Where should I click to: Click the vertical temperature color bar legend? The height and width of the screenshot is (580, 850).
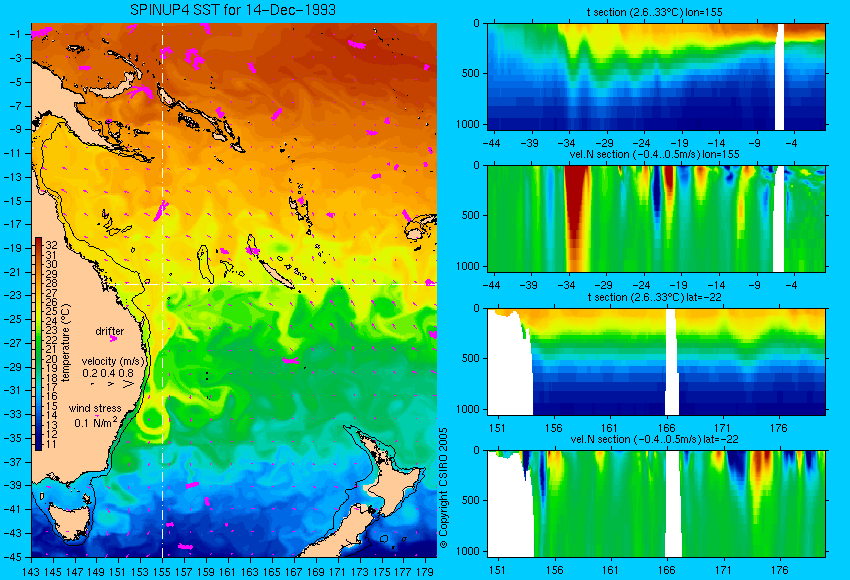(x=38, y=344)
